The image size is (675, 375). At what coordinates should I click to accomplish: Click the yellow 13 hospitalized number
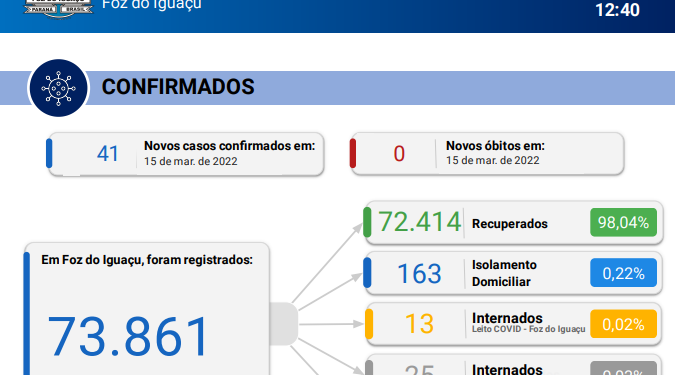pyautogui.click(x=419, y=324)
